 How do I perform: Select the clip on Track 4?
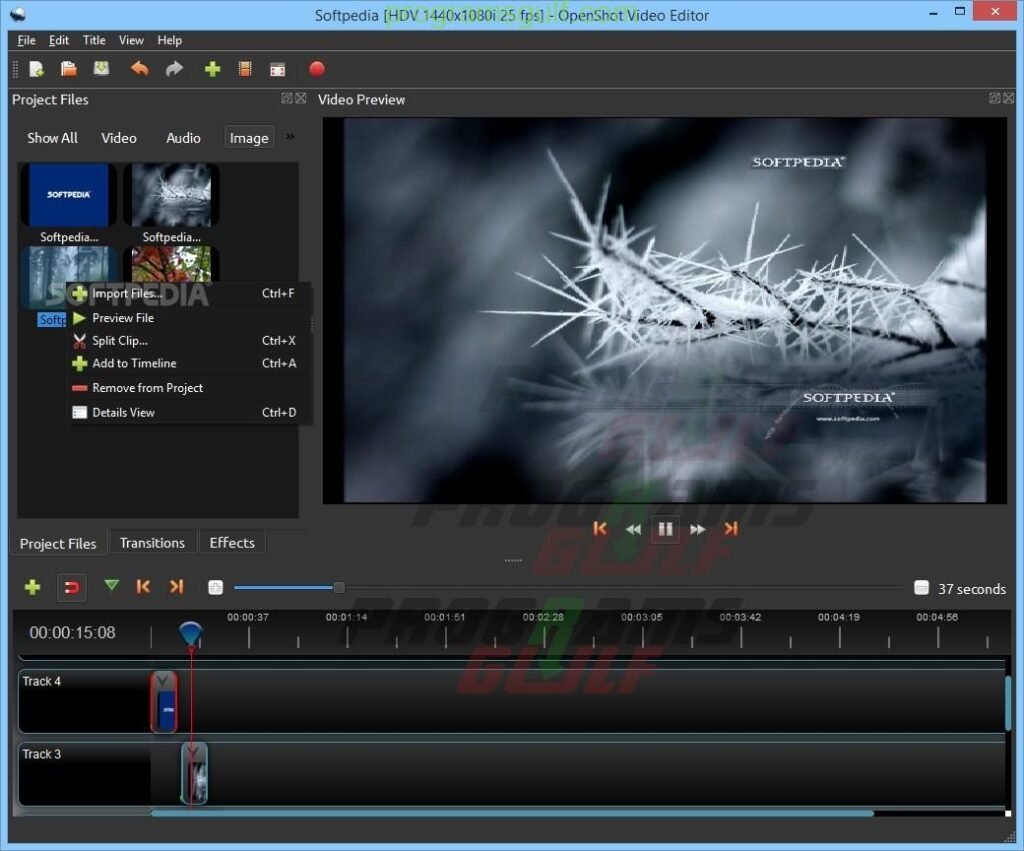pyautogui.click(x=163, y=701)
